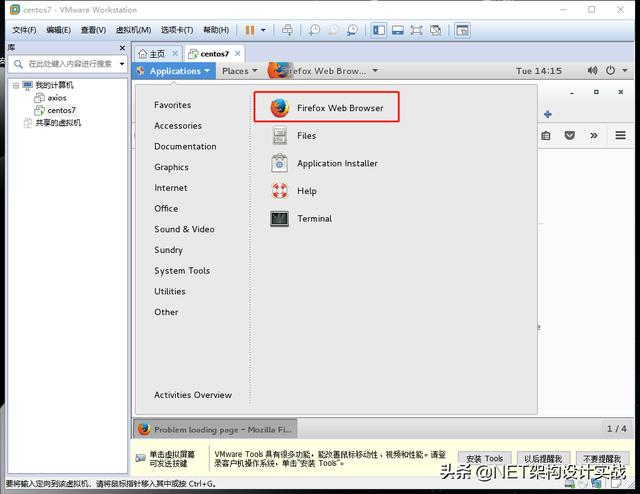Select the Sound & Video category
The width and height of the screenshot is (640, 494).
[184, 229]
